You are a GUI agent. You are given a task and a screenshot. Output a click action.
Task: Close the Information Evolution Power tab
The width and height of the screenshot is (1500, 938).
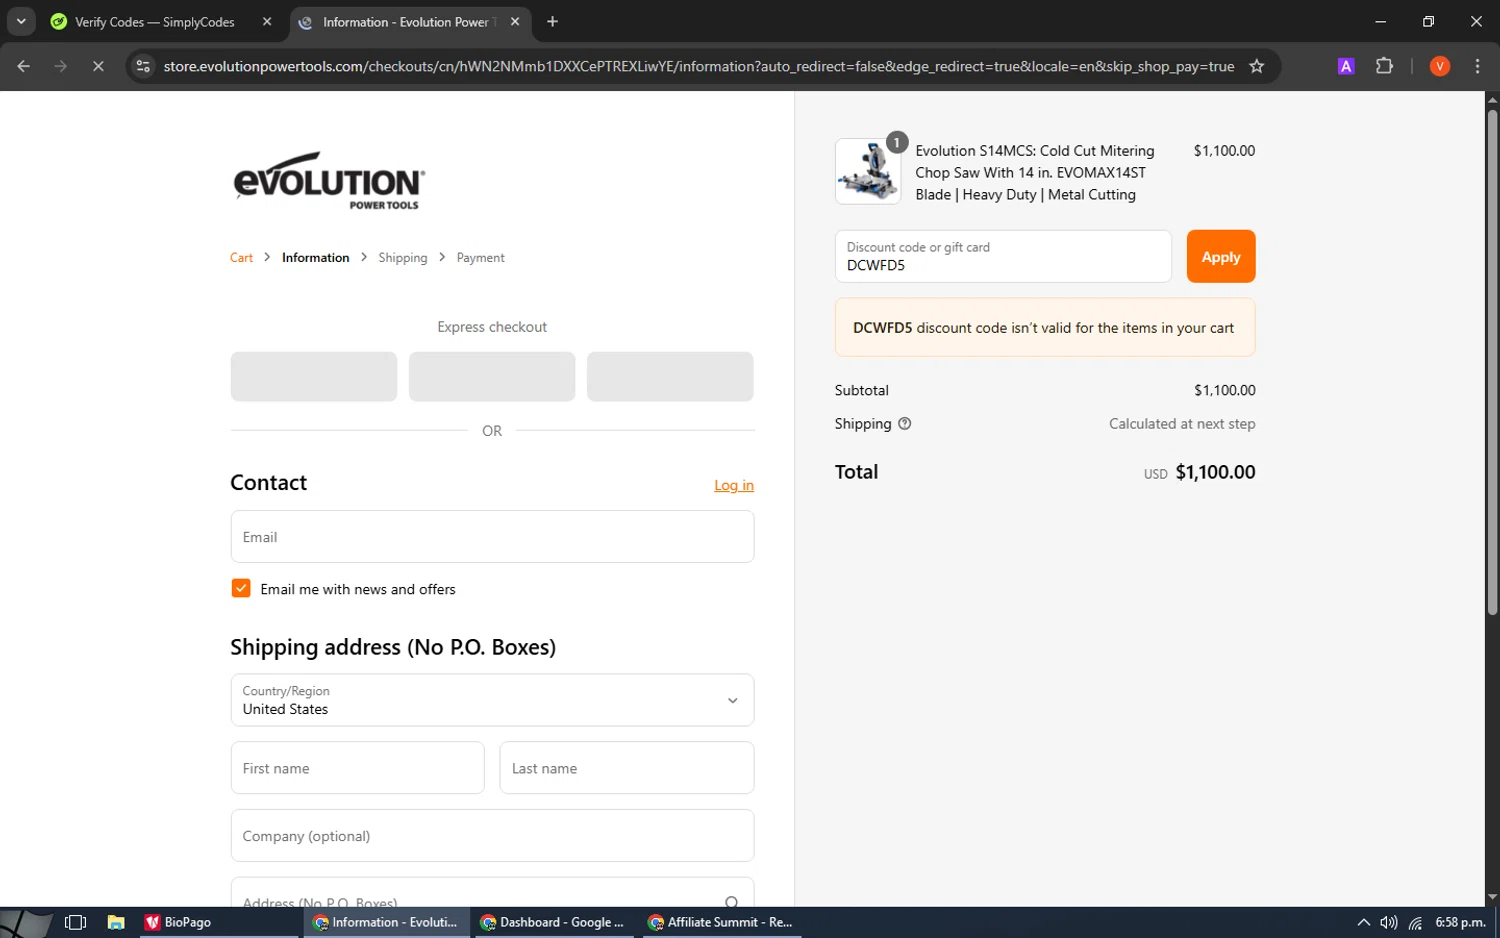pyautogui.click(x=515, y=21)
